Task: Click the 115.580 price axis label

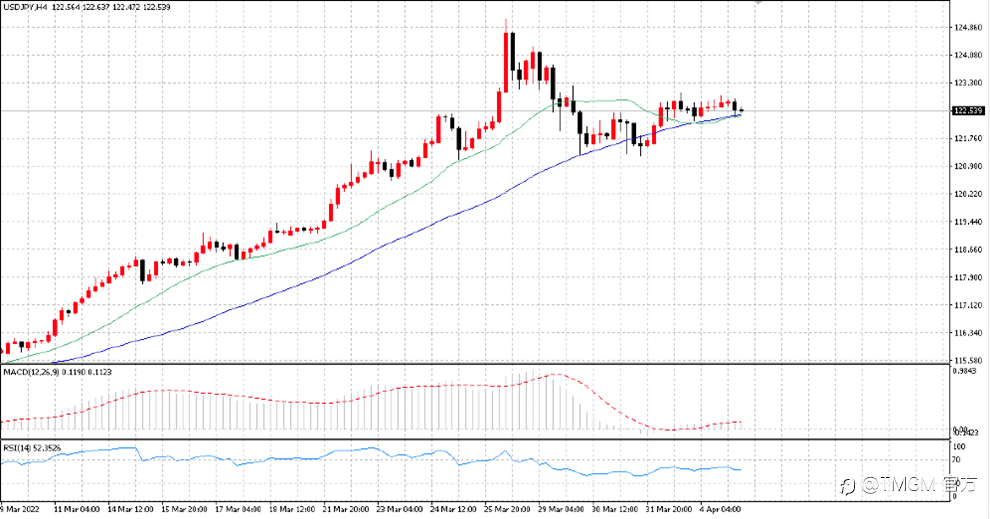Action: coord(969,361)
